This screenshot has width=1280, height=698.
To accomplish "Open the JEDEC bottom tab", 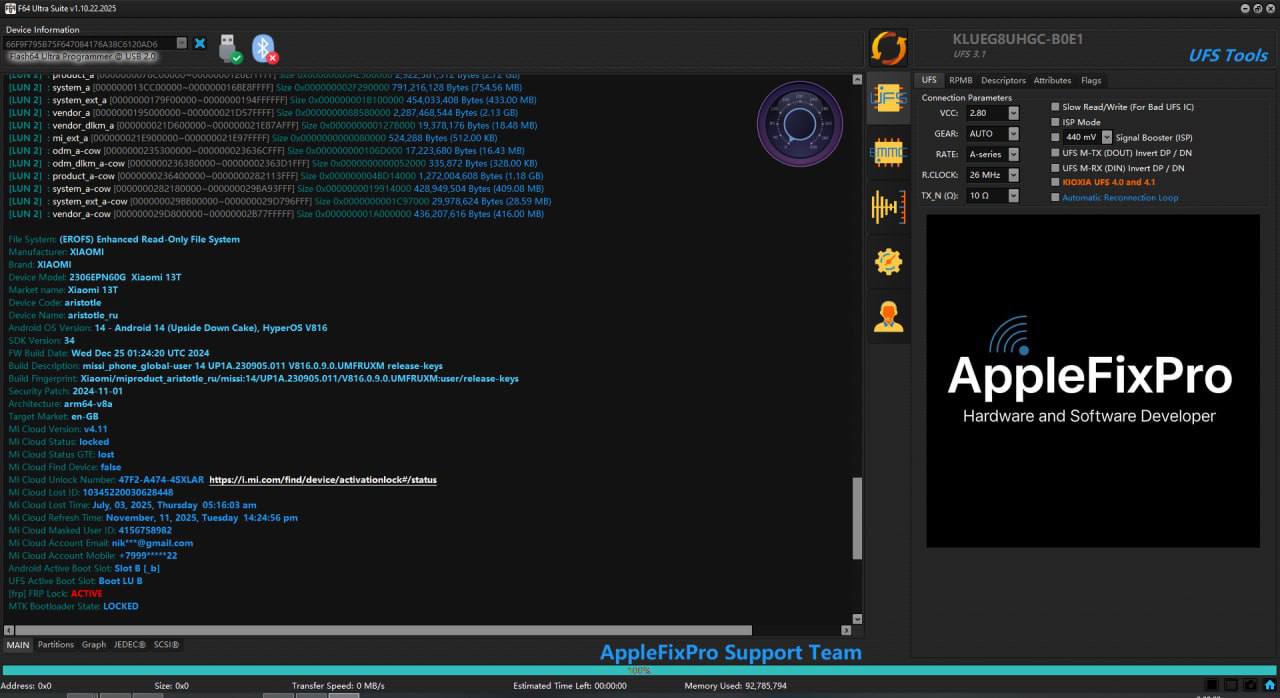I will (x=130, y=645).
